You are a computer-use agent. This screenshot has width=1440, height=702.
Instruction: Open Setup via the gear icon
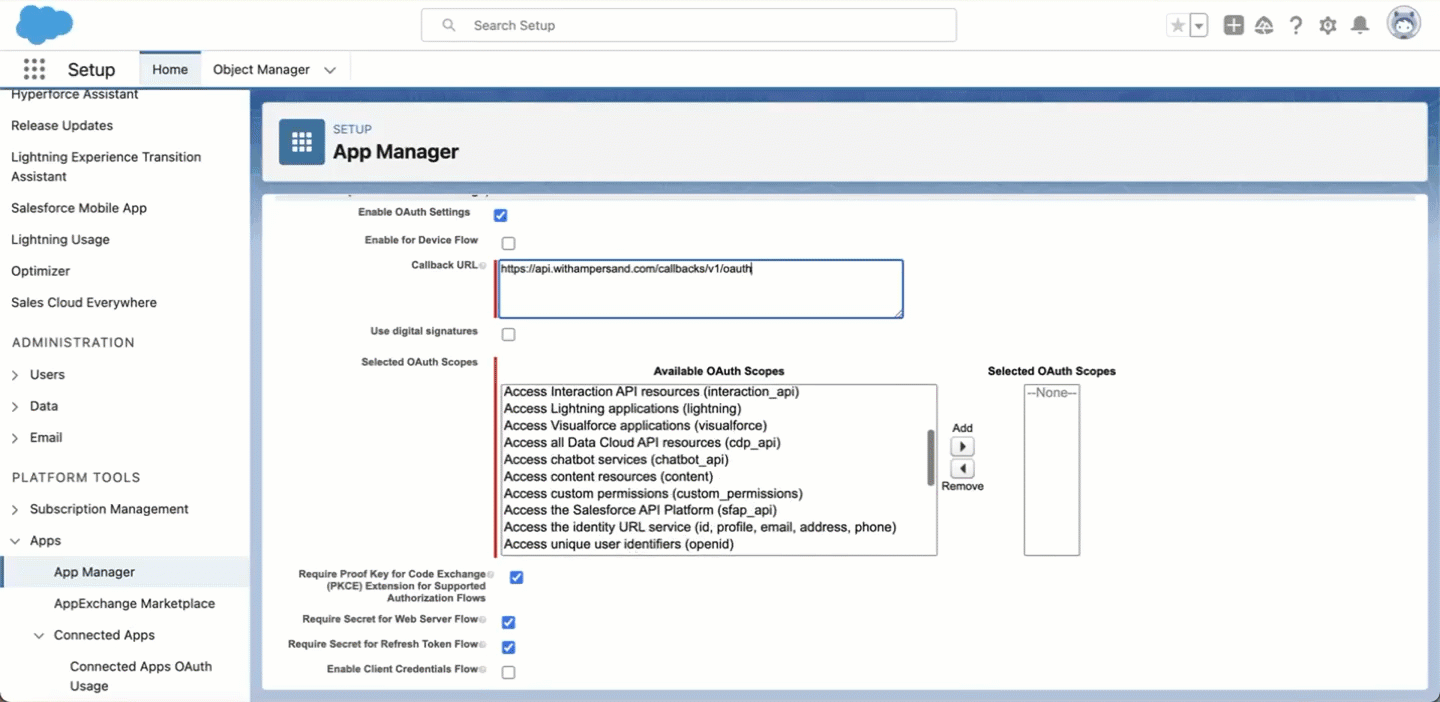pyautogui.click(x=1328, y=24)
